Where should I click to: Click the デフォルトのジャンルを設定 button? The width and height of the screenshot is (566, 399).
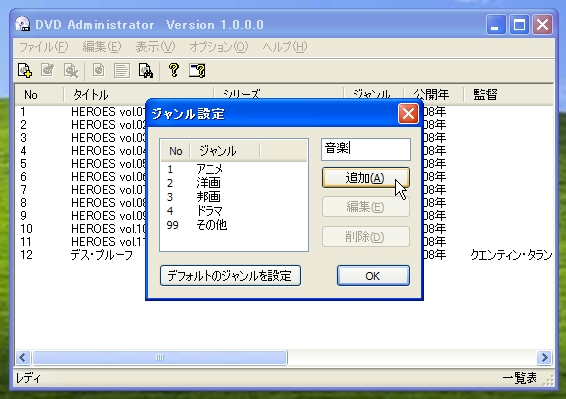(230, 276)
